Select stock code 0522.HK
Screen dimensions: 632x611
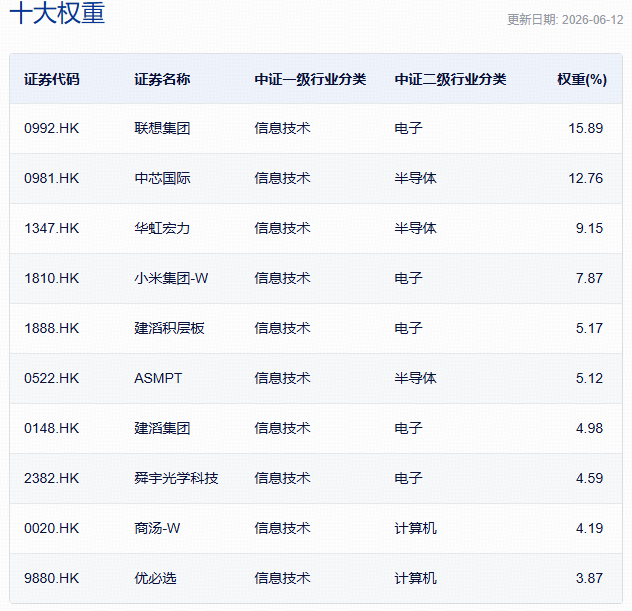[x=52, y=378]
